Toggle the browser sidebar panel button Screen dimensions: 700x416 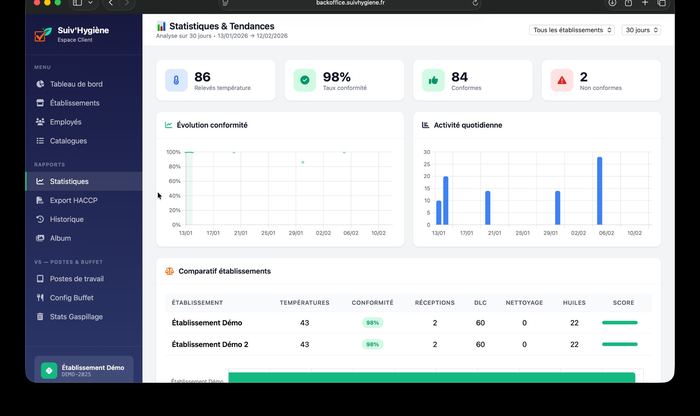[x=78, y=3]
